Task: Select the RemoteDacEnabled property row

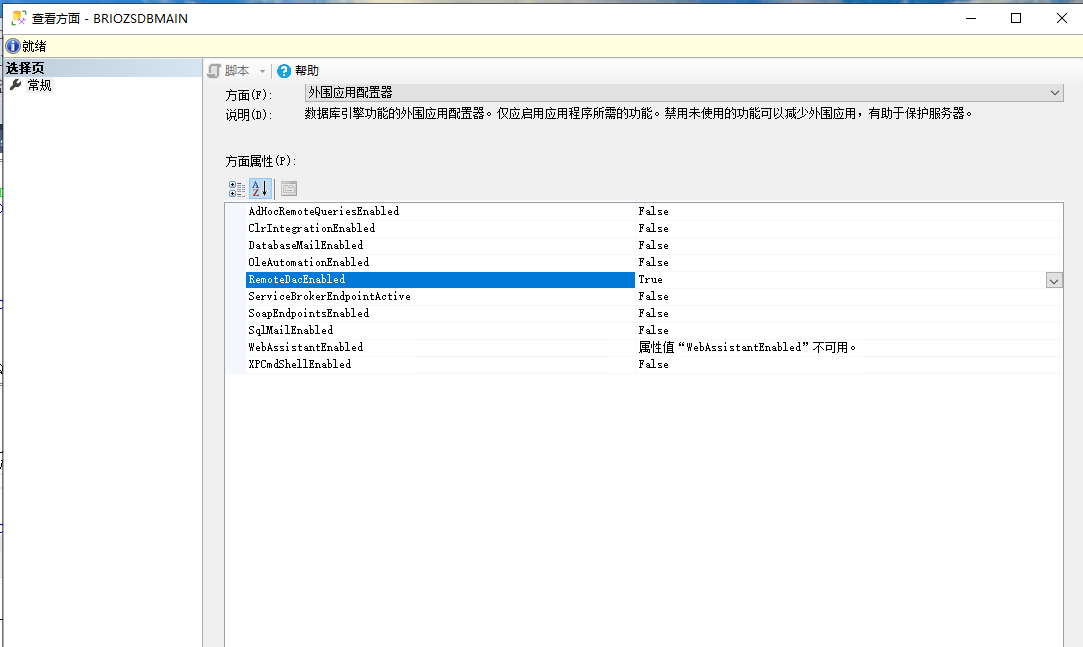Action: pos(441,280)
